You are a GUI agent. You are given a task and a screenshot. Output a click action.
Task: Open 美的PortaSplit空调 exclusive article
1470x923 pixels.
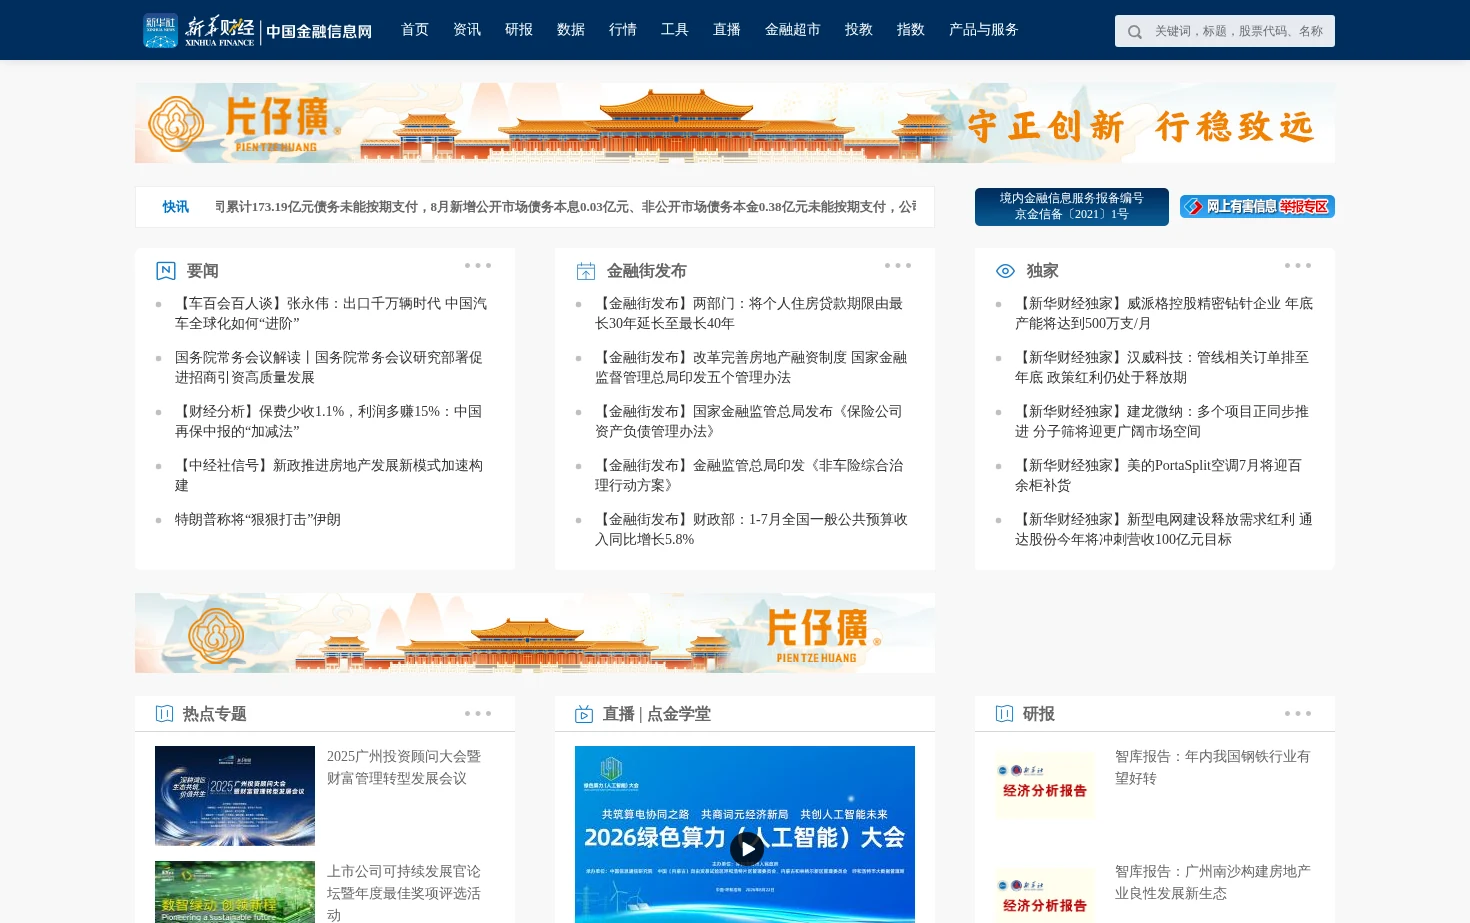1158,476
